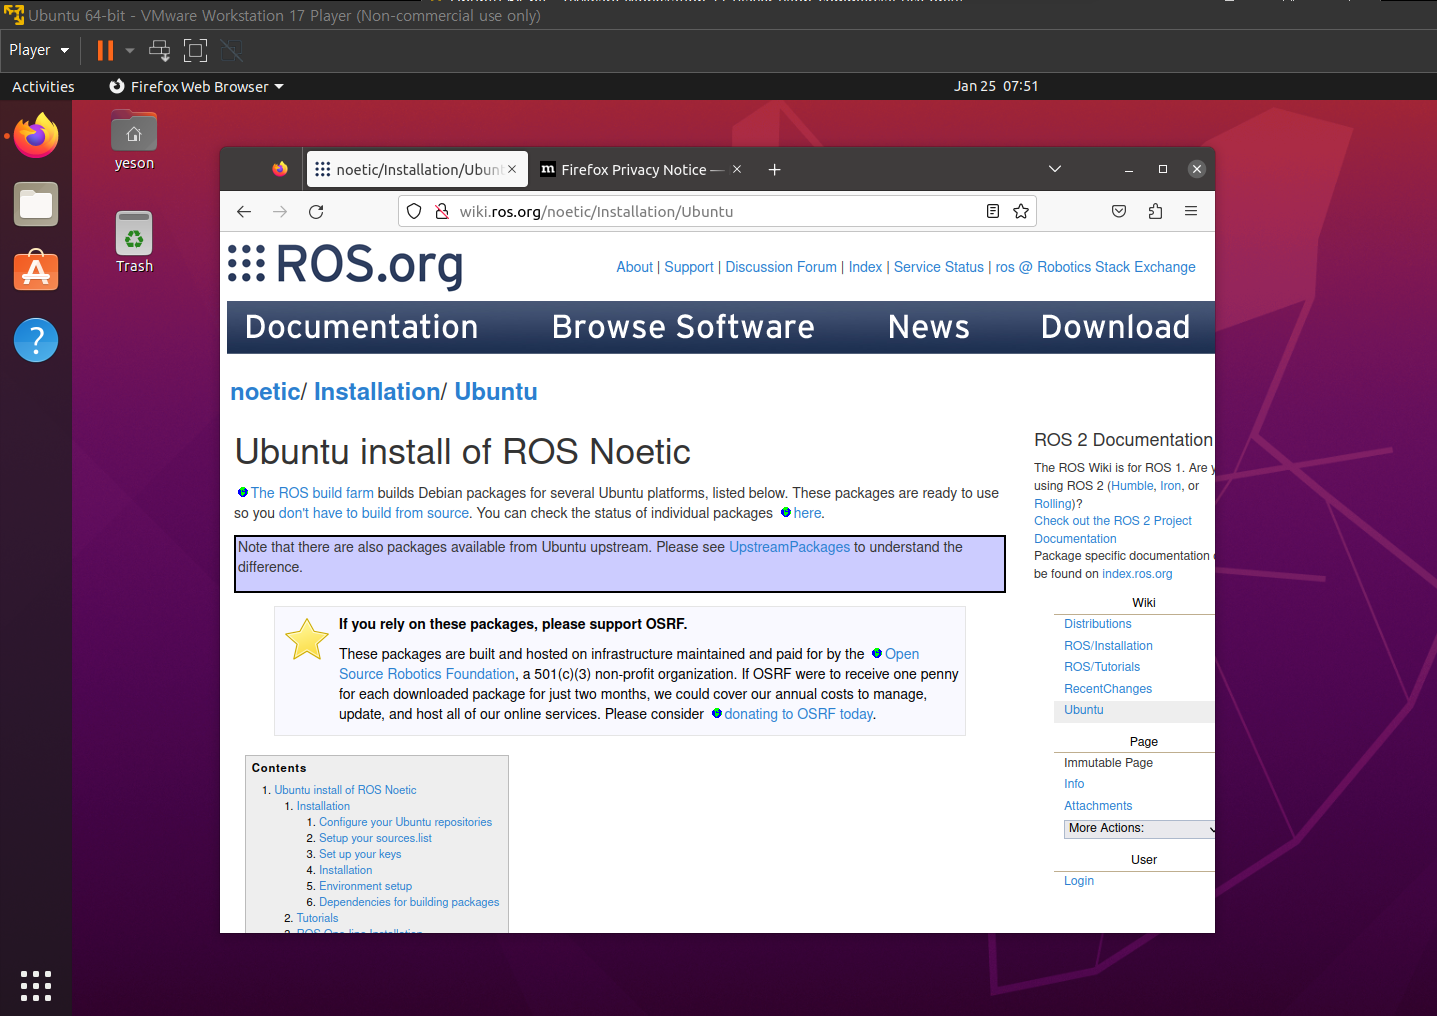
Task: Click donating to OSRF today link
Action: pyautogui.click(x=798, y=714)
